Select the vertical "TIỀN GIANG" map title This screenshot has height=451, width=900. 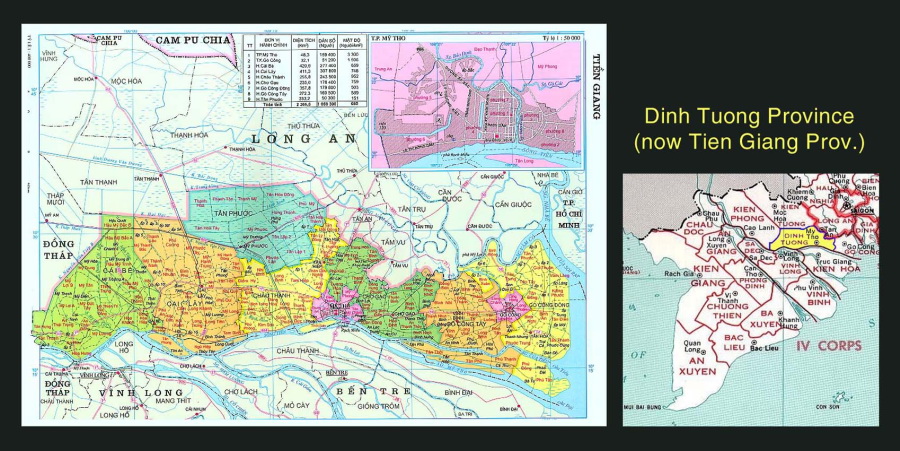596,87
